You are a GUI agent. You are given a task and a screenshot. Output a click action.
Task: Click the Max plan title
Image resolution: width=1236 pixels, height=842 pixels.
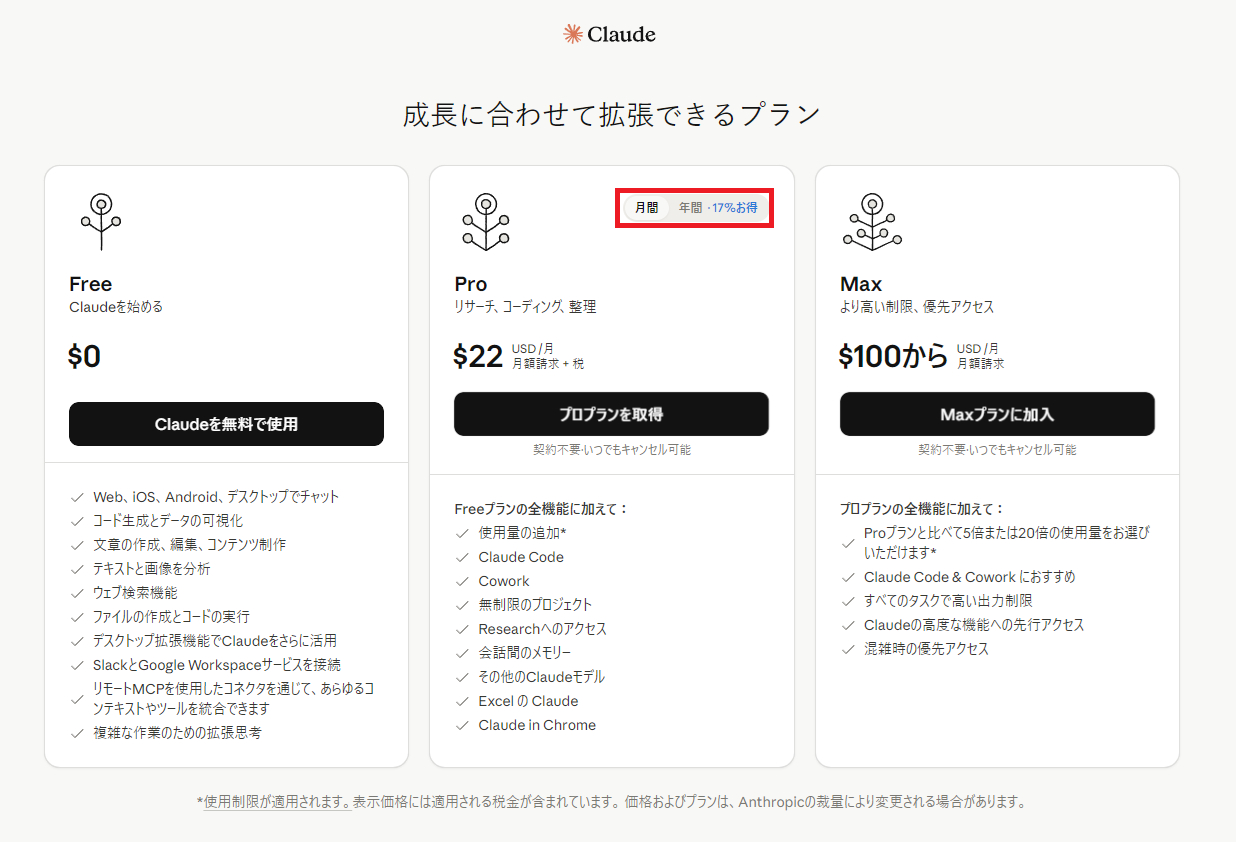point(861,284)
